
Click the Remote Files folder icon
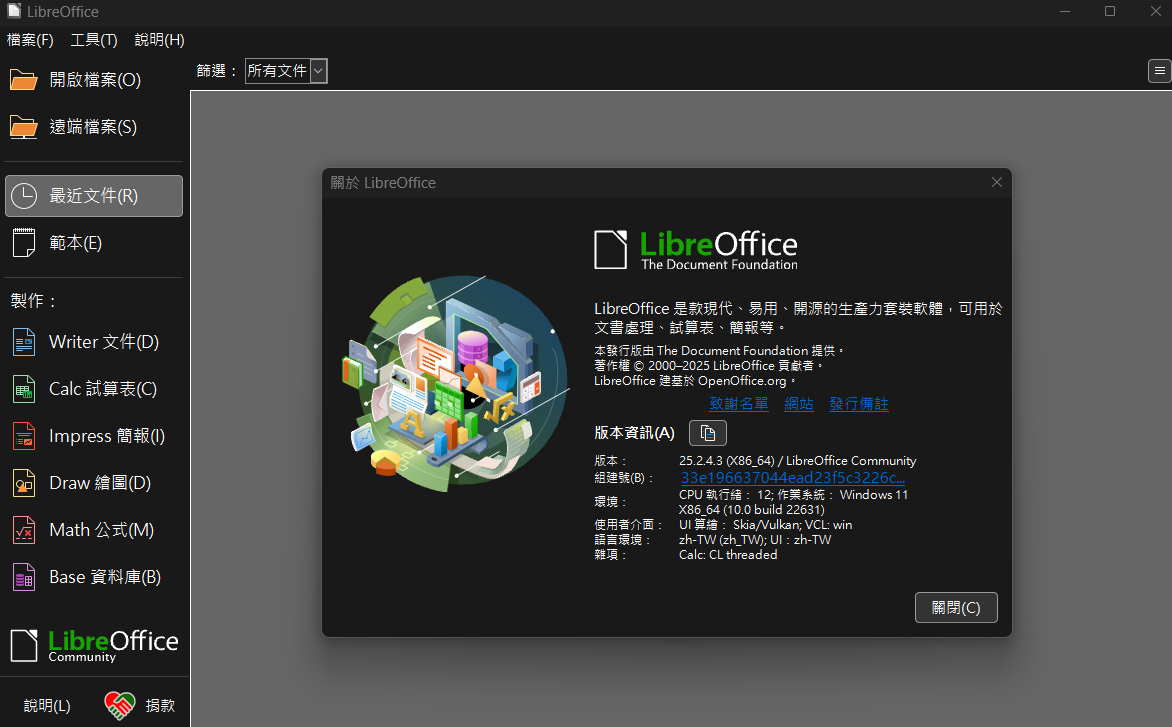point(23,127)
